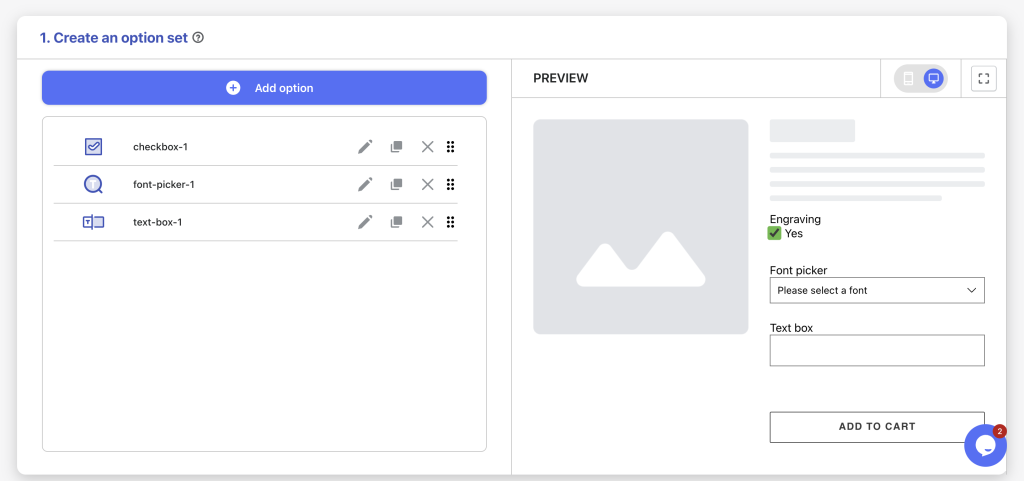
Task: Edit the checkbox-1 option with pencil icon
Action: point(365,147)
